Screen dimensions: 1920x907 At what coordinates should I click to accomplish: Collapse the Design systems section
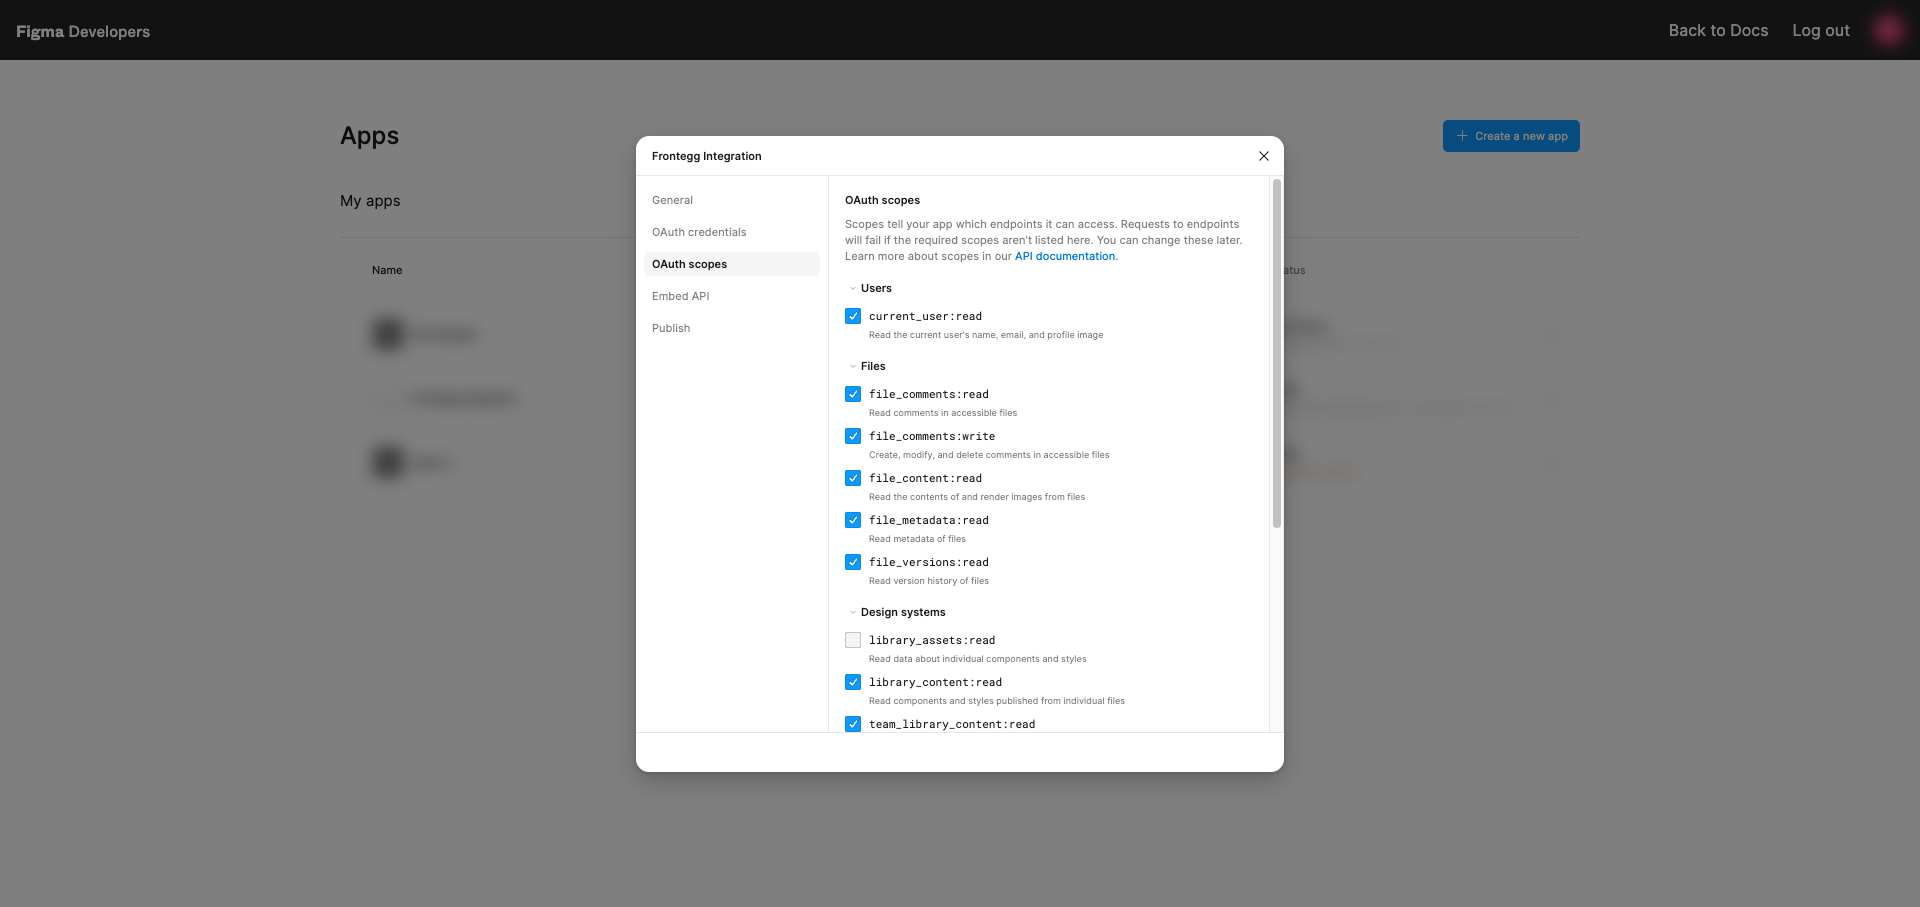pos(853,612)
